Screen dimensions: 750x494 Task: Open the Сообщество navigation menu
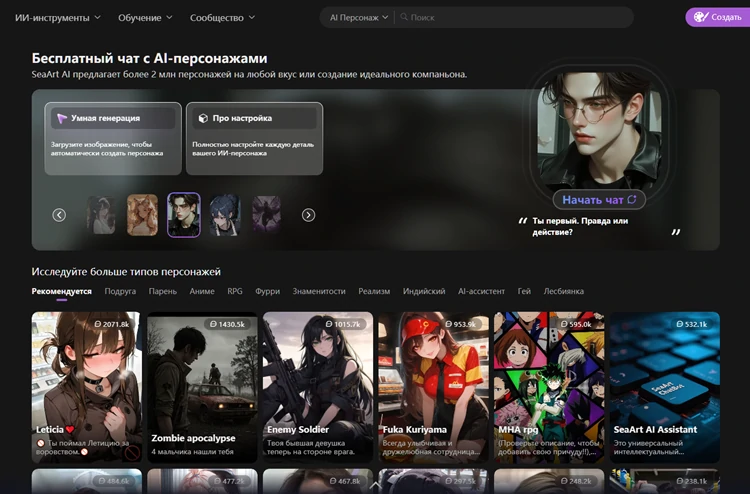coord(221,18)
